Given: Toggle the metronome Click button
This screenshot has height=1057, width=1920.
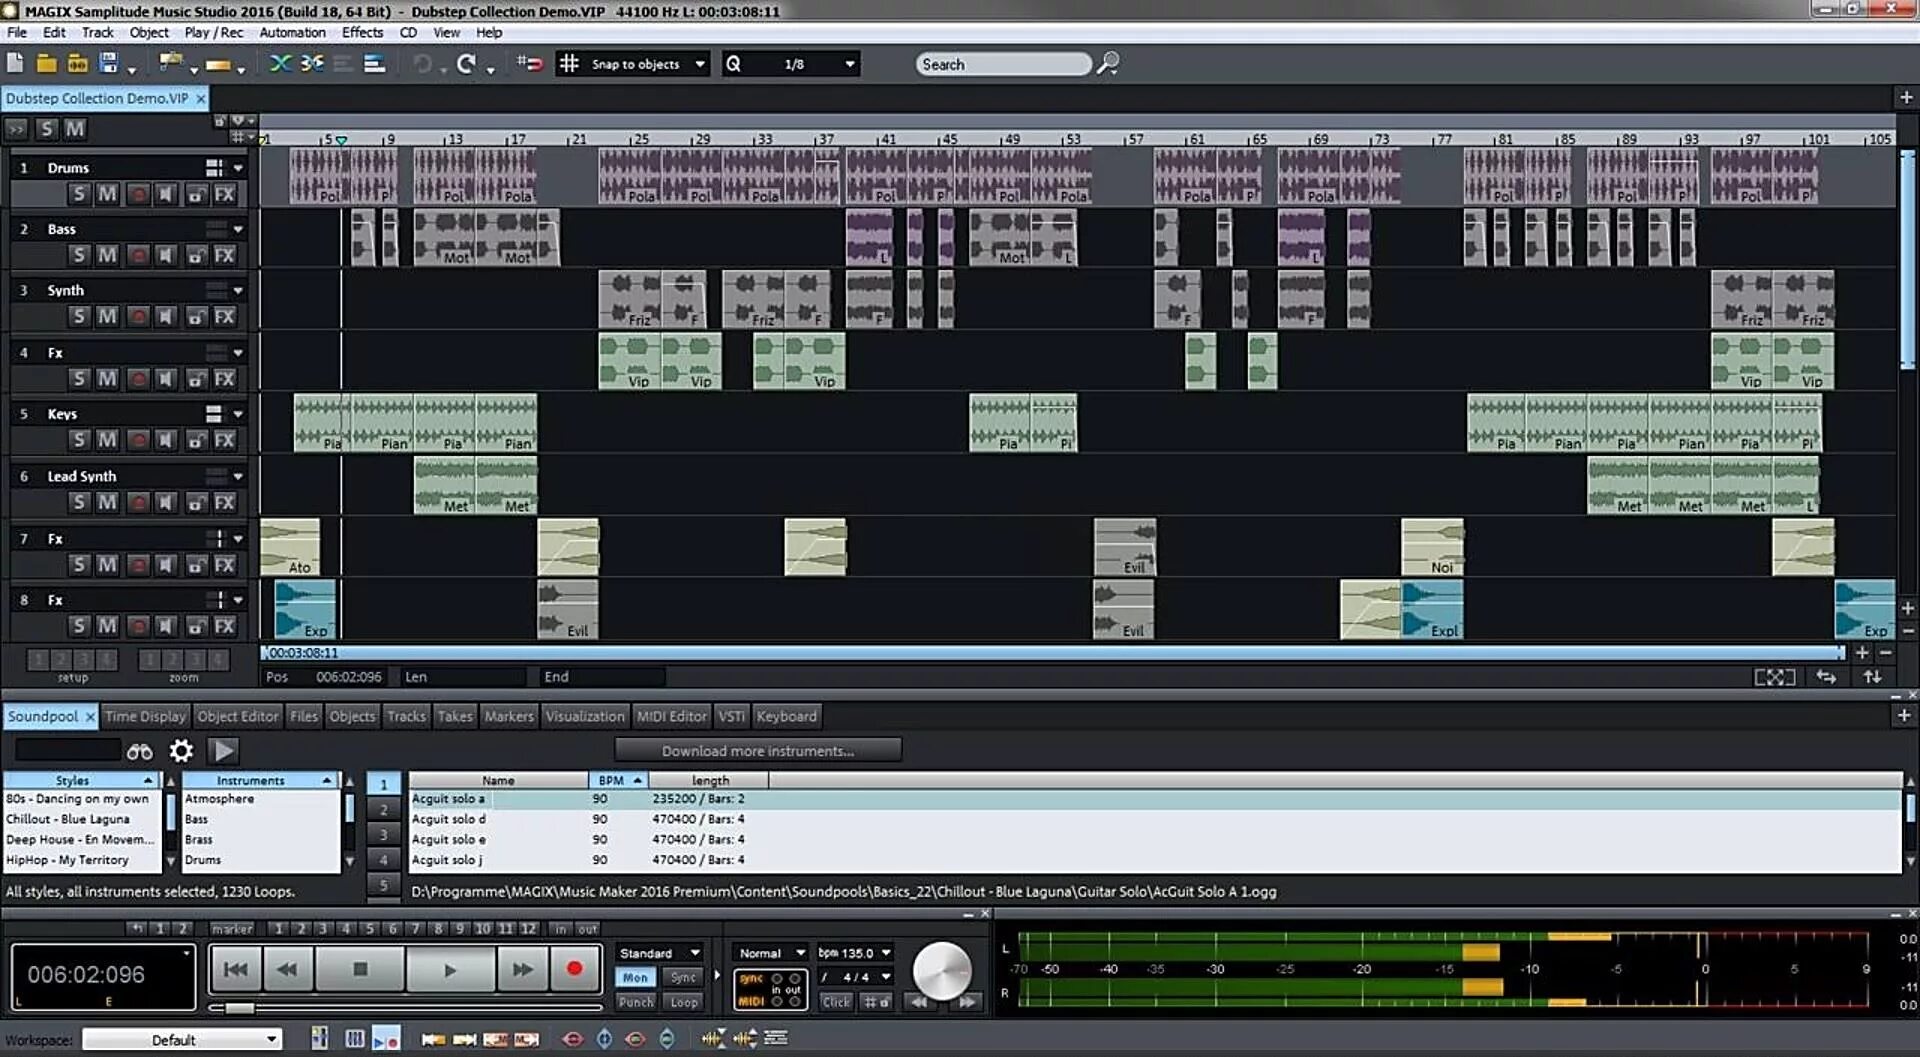Looking at the screenshot, I should pyautogui.click(x=836, y=1002).
